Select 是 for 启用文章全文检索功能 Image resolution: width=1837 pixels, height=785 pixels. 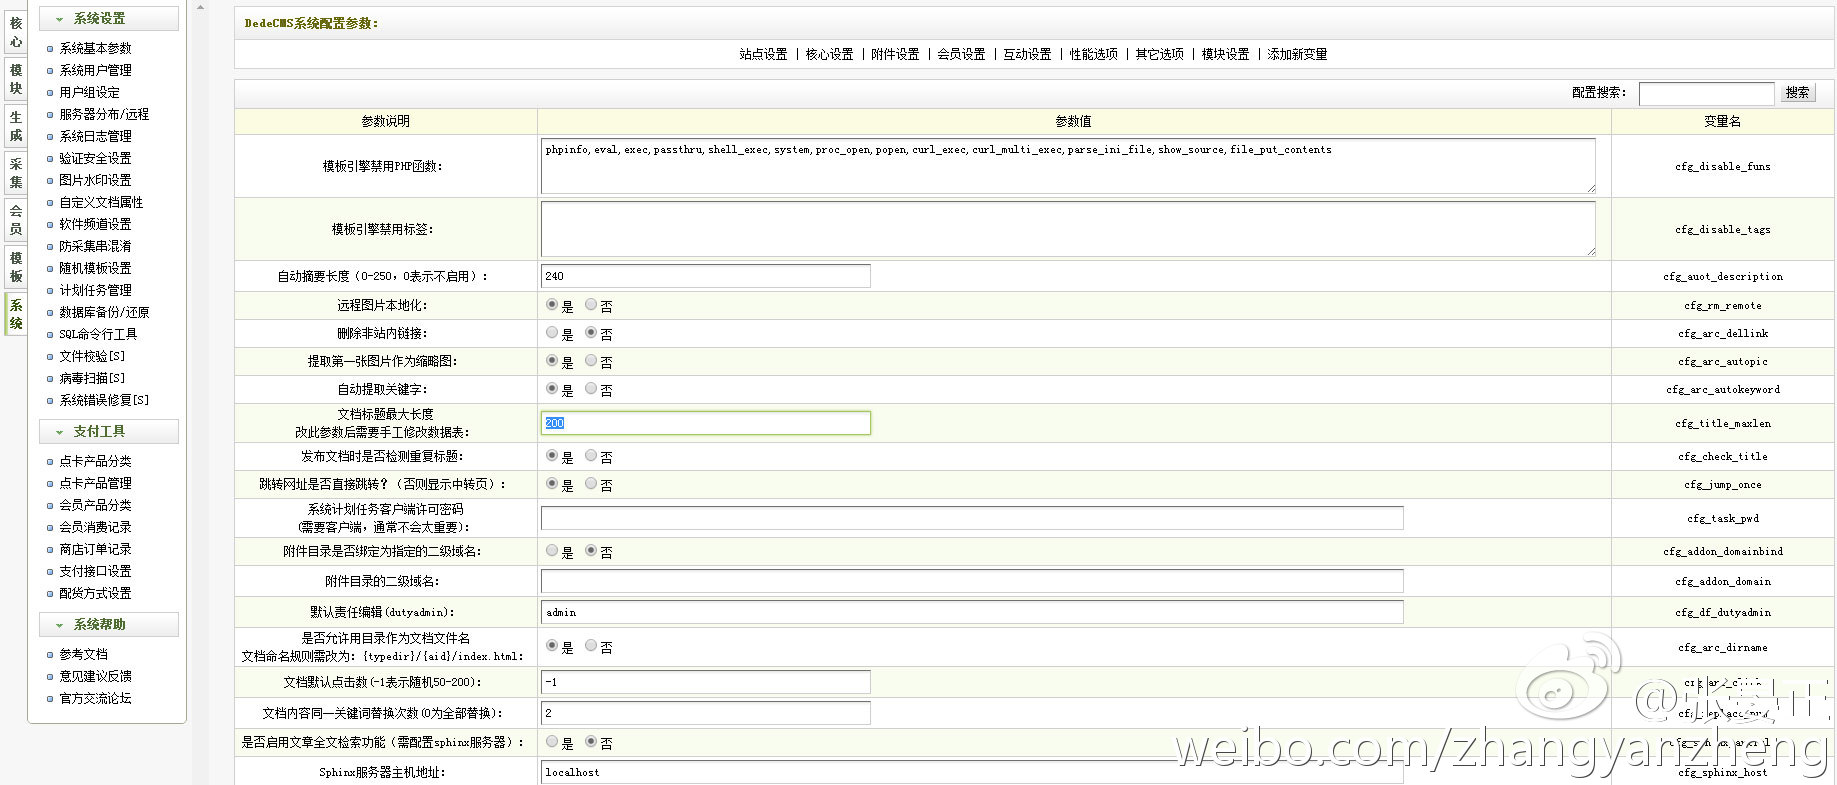[x=552, y=742]
